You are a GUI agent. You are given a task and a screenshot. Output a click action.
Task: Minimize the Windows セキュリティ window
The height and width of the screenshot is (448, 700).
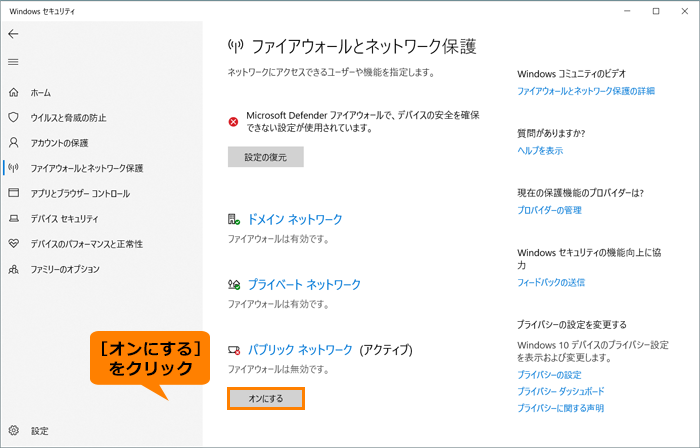coord(627,11)
